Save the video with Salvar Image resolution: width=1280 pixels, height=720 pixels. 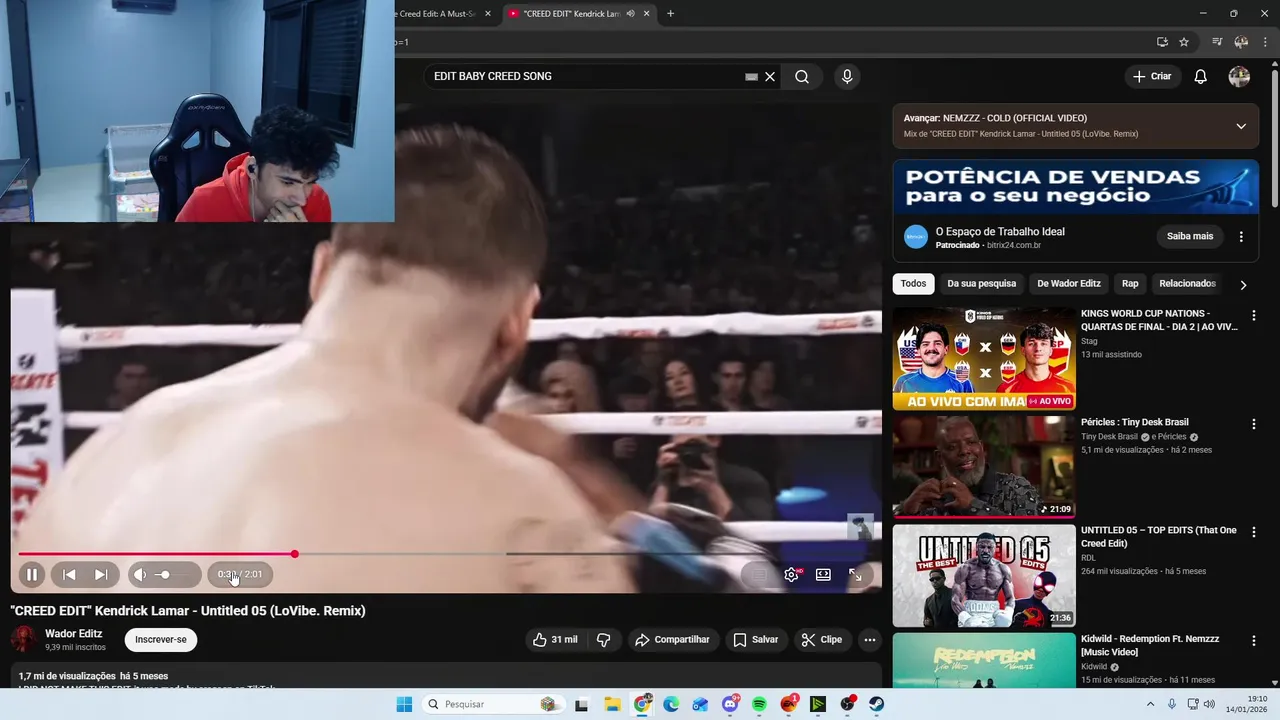click(756, 640)
